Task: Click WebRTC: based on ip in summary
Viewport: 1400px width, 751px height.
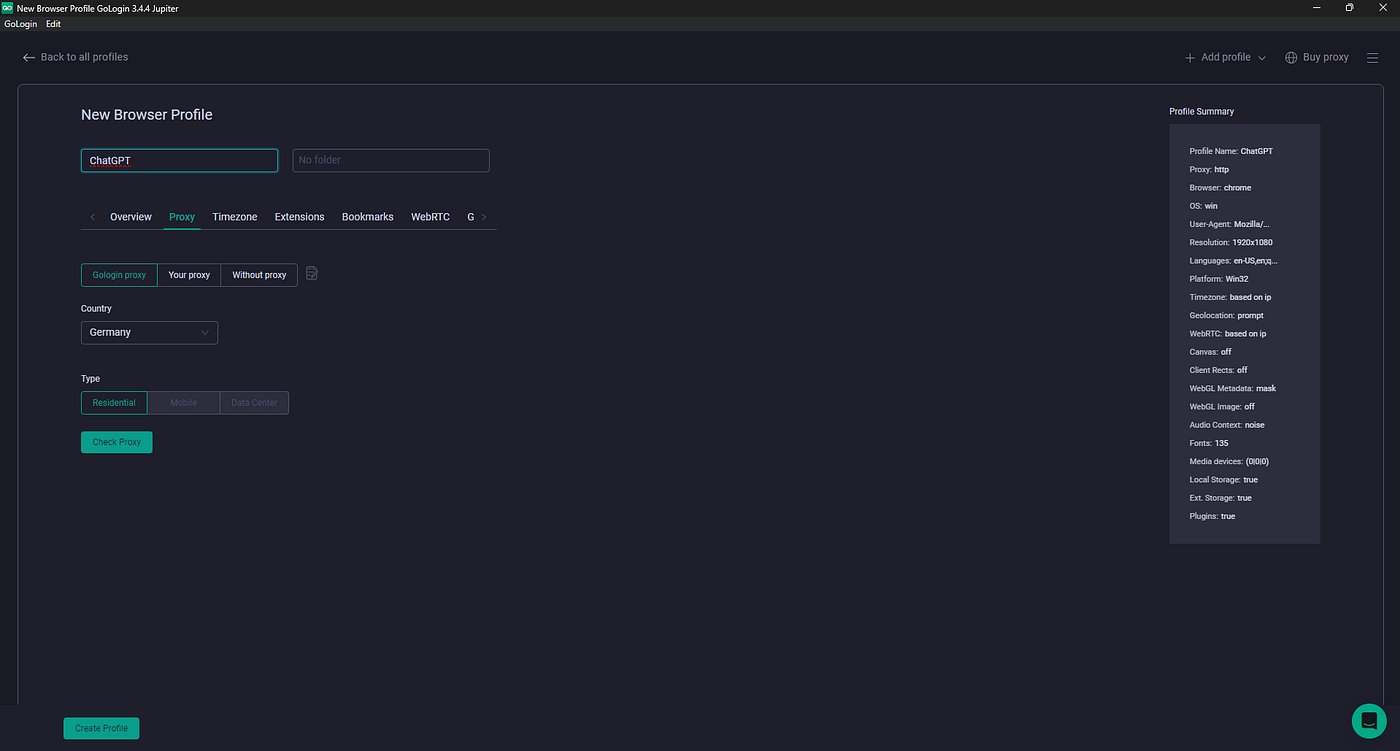Action: [x=1228, y=334]
